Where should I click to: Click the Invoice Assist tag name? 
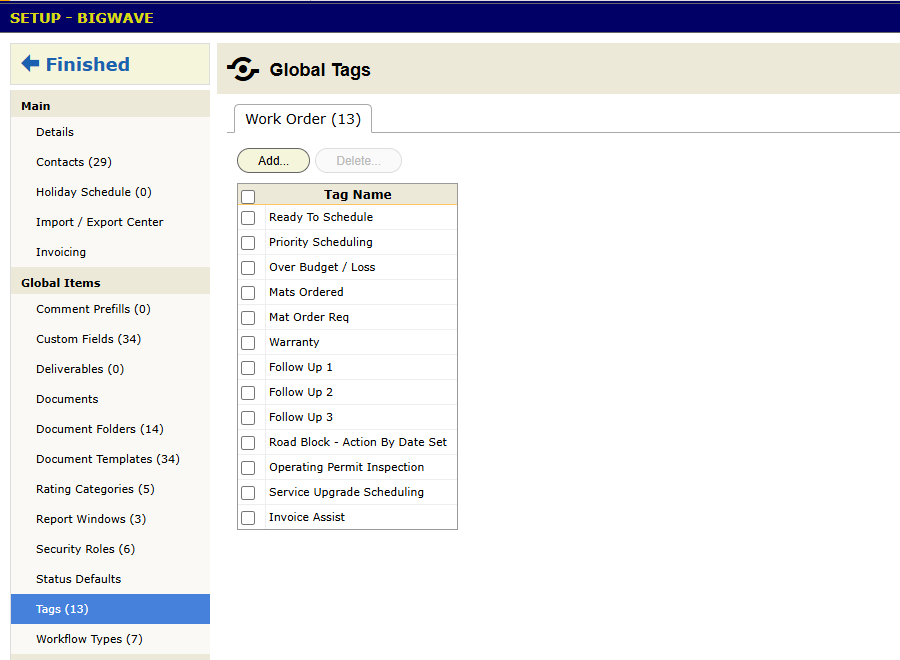pos(307,517)
